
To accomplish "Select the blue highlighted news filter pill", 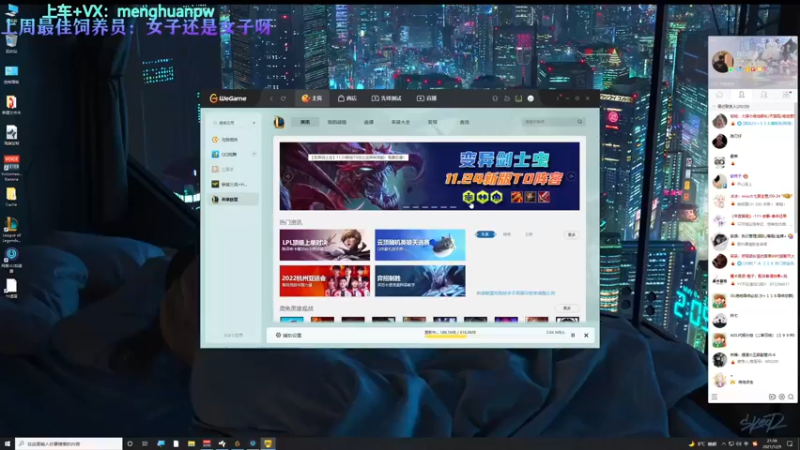I will coord(485,234).
